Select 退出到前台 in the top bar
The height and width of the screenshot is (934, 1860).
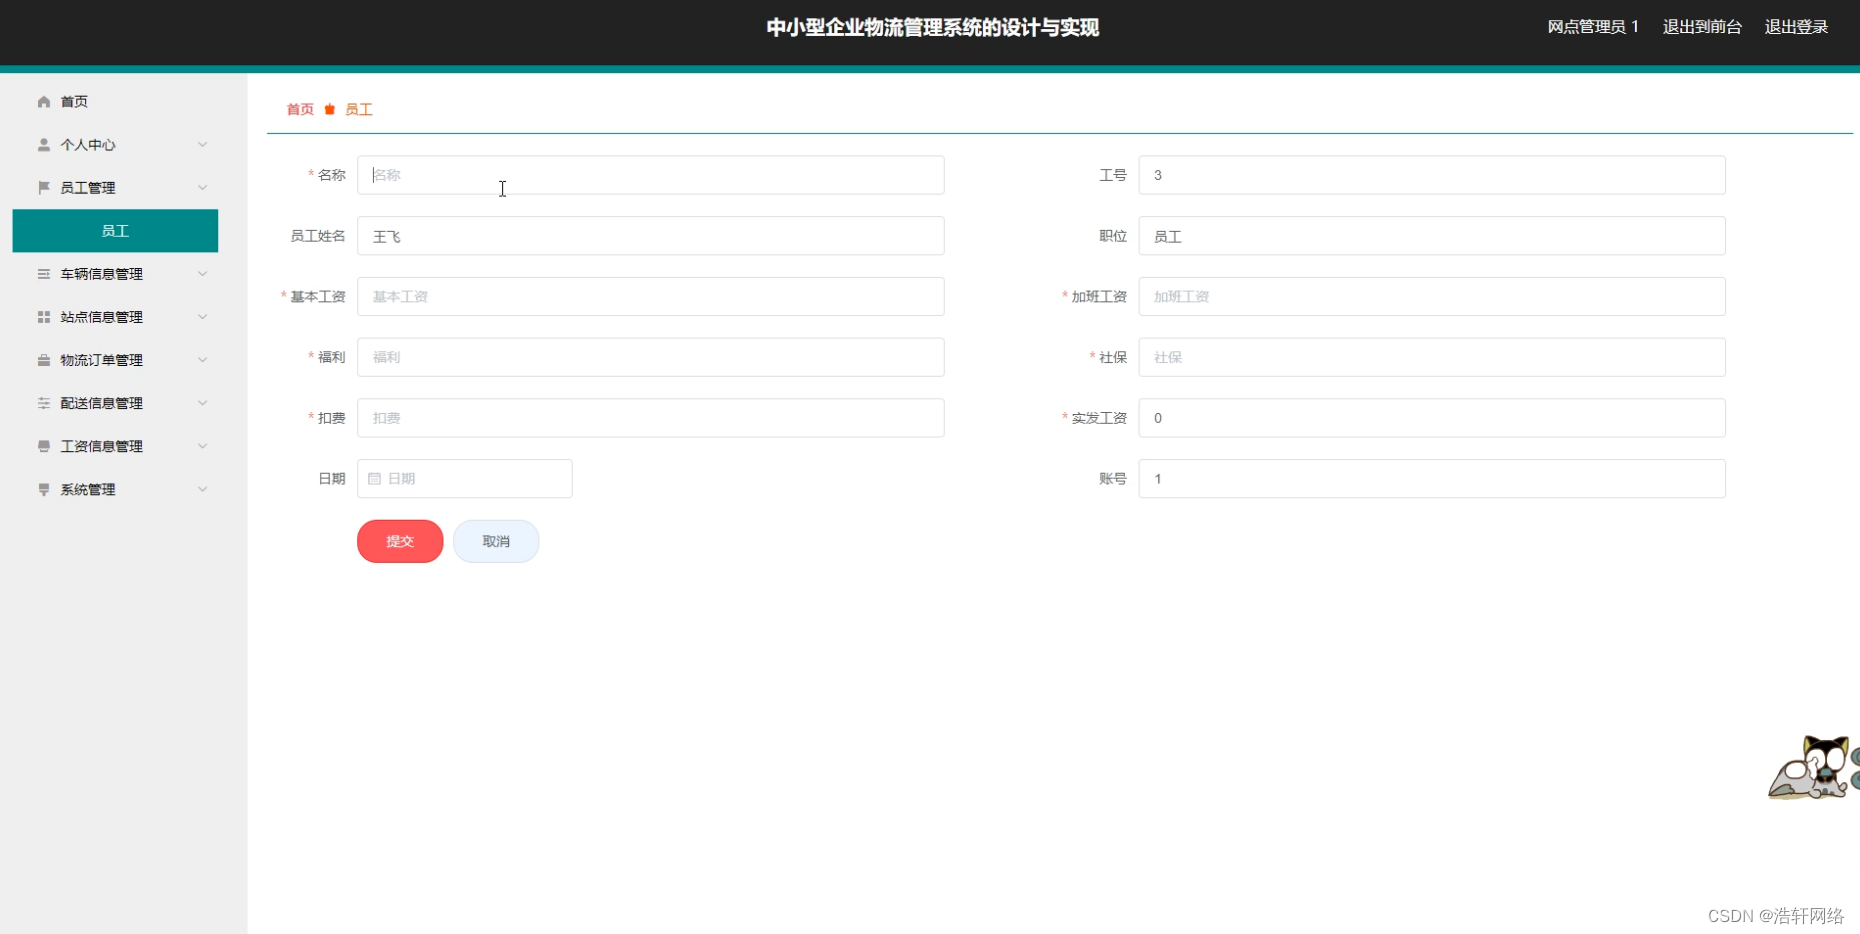1701,27
